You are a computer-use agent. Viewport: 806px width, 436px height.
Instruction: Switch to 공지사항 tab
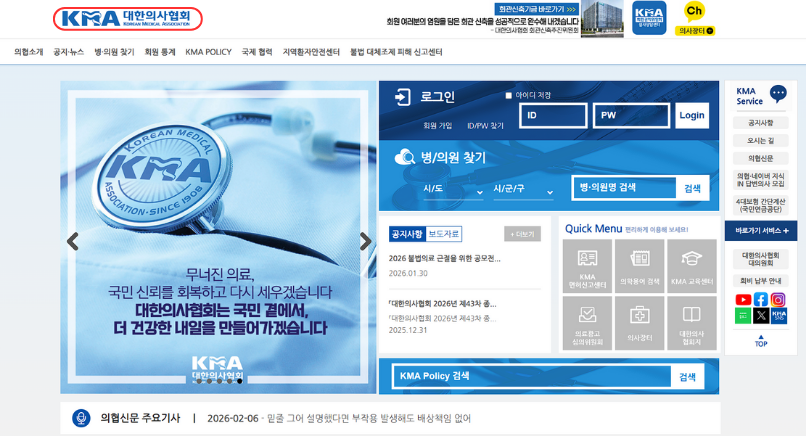(407, 234)
